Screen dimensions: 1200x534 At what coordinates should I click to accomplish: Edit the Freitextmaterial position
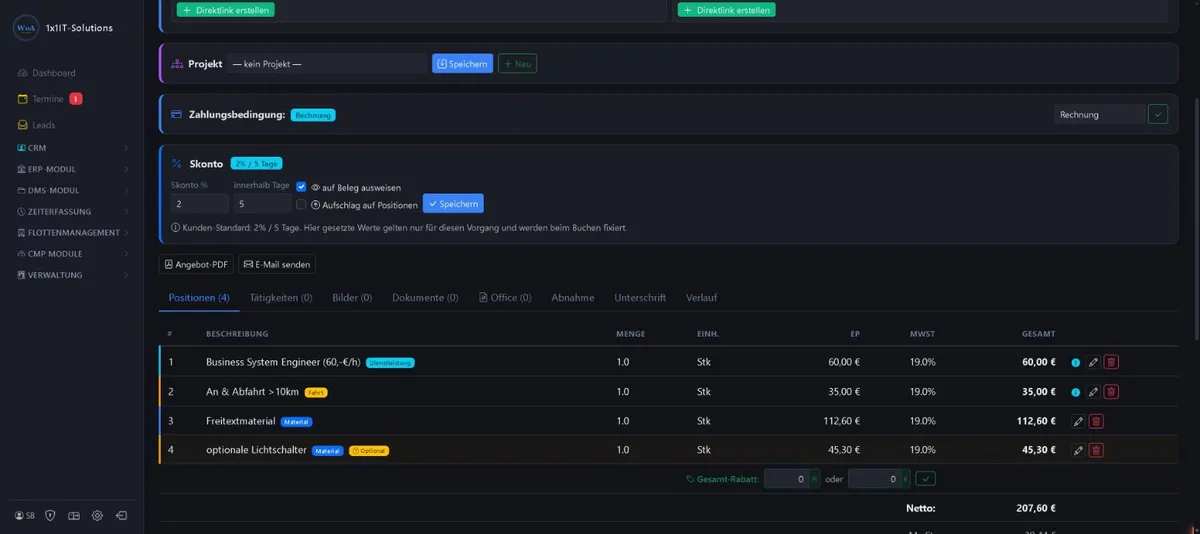[1078, 421]
